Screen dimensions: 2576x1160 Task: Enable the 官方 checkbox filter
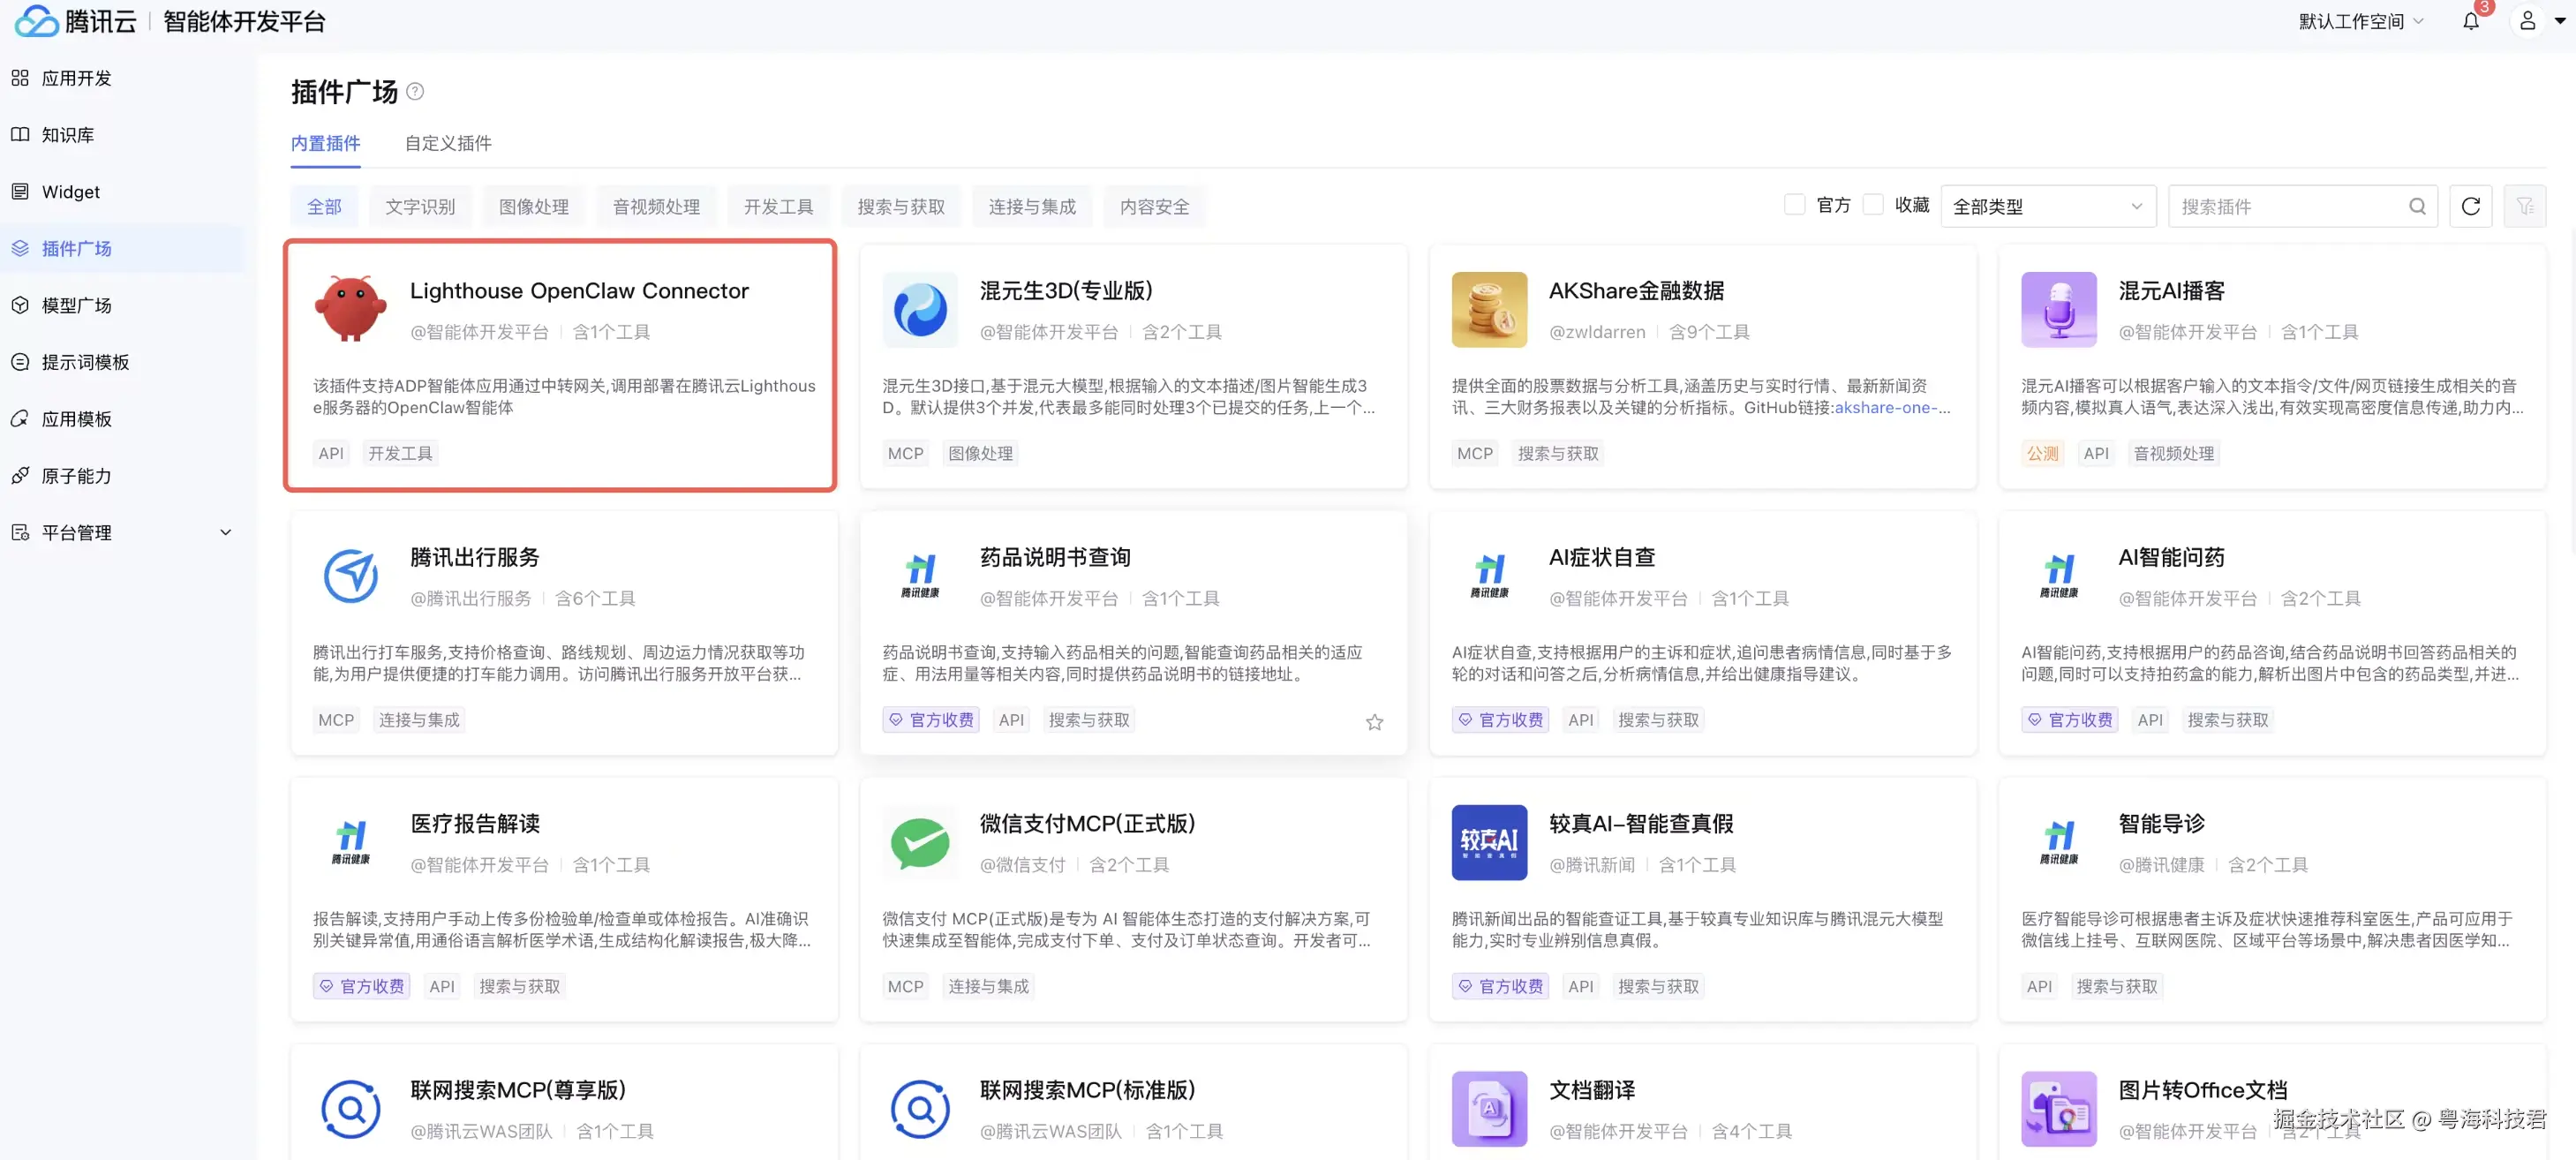1794,205
